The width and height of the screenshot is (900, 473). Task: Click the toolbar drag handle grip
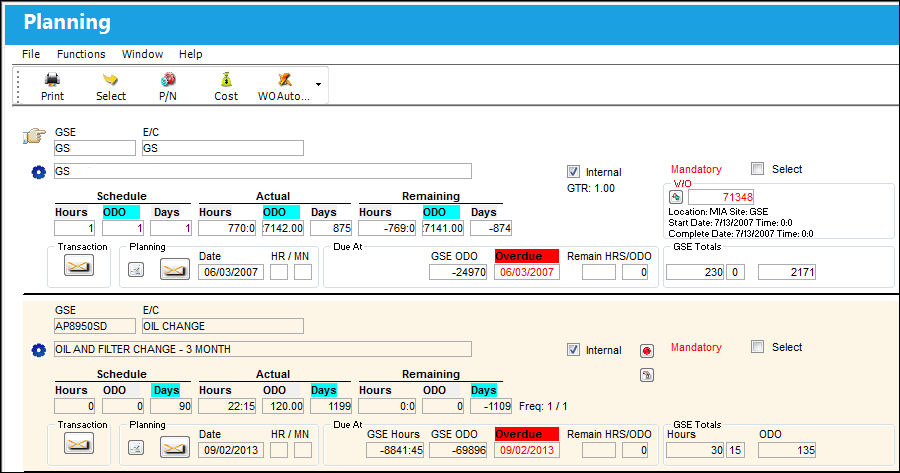click(x=18, y=86)
